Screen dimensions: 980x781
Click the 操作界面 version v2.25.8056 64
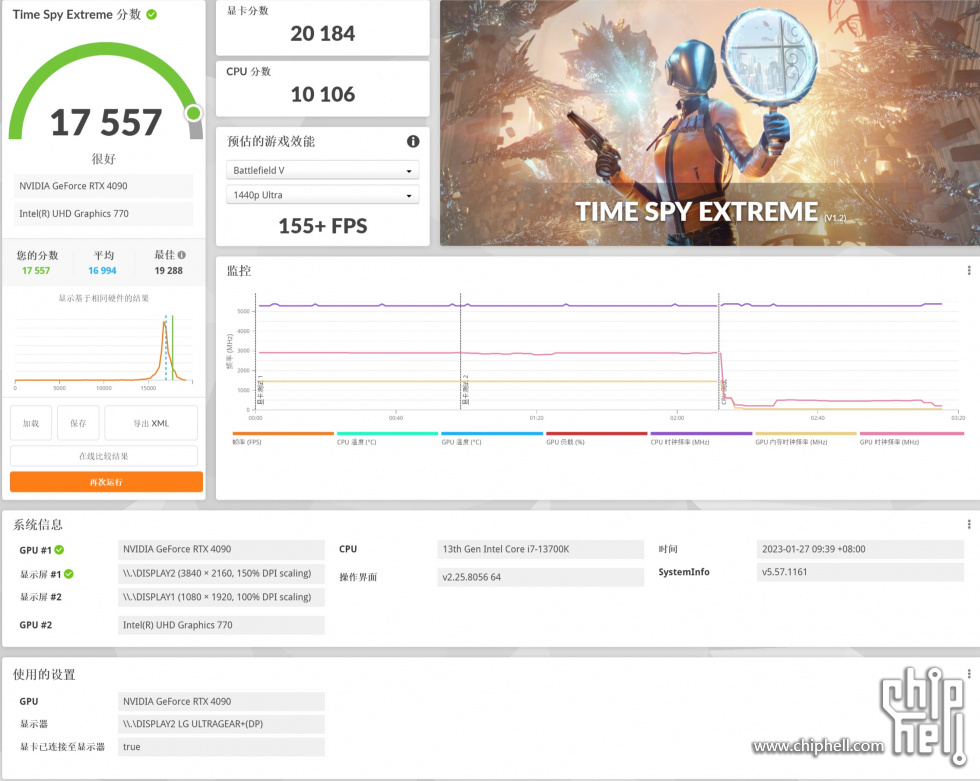click(541, 577)
